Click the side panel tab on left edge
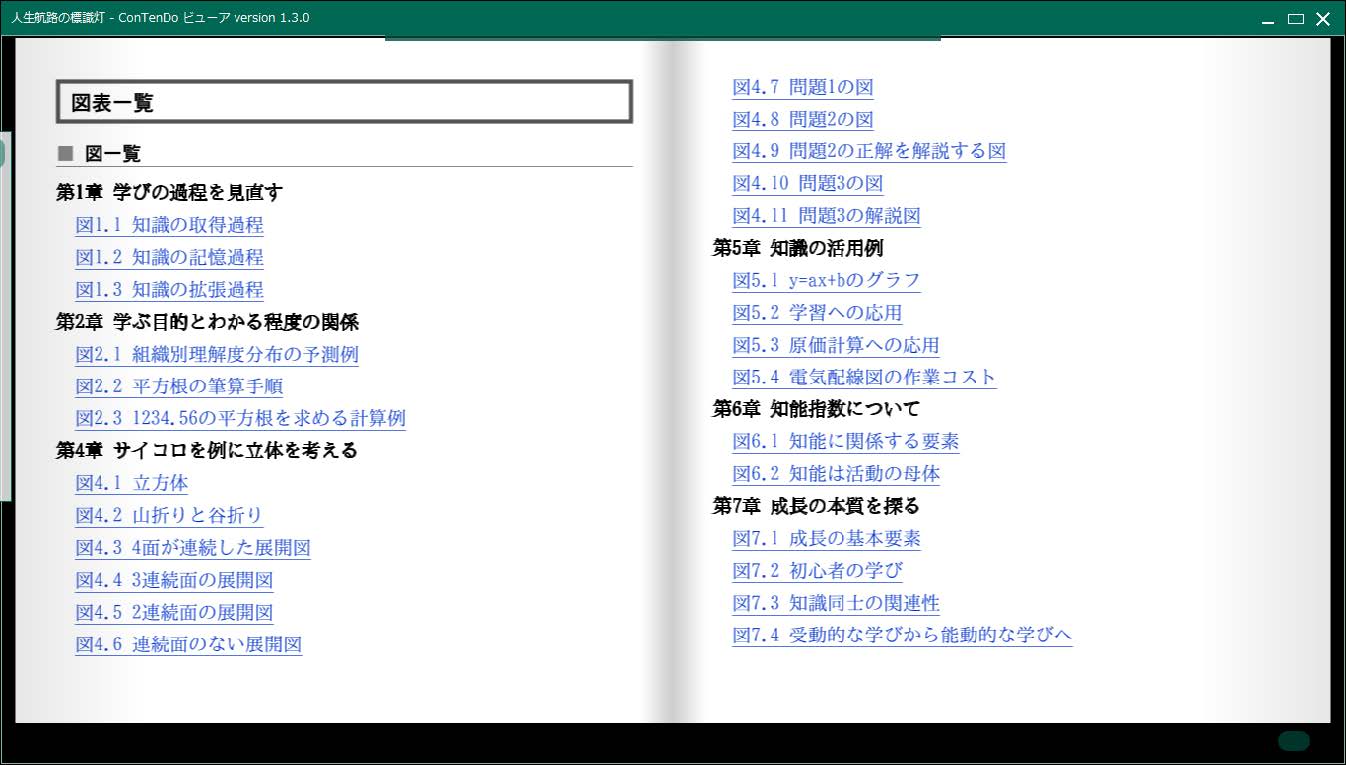Viewport: 1346px width, 765px height. coord(3,153)
